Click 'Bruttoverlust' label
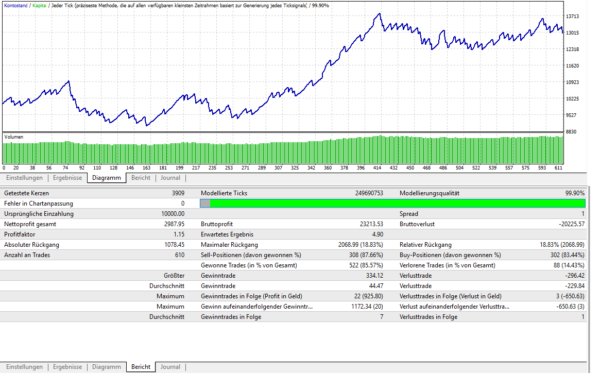Viewport: 600px width, 389px height. [x=417, y=224]
